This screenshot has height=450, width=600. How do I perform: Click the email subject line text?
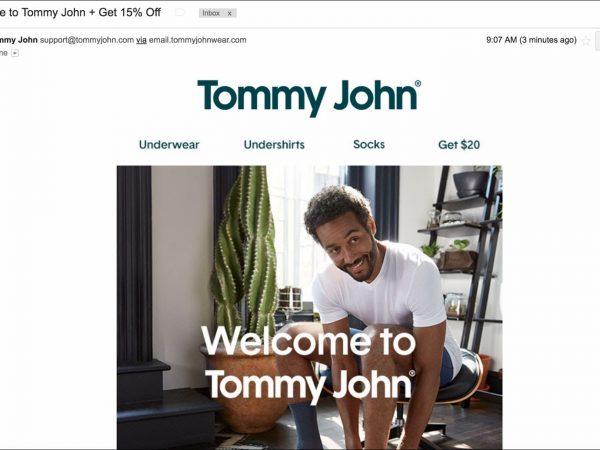tap(80, 12)
